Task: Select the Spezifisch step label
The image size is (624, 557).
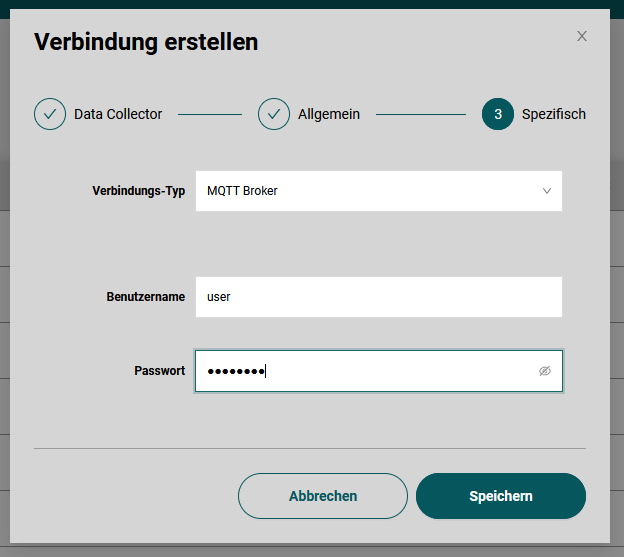Action: coord(554,114)
